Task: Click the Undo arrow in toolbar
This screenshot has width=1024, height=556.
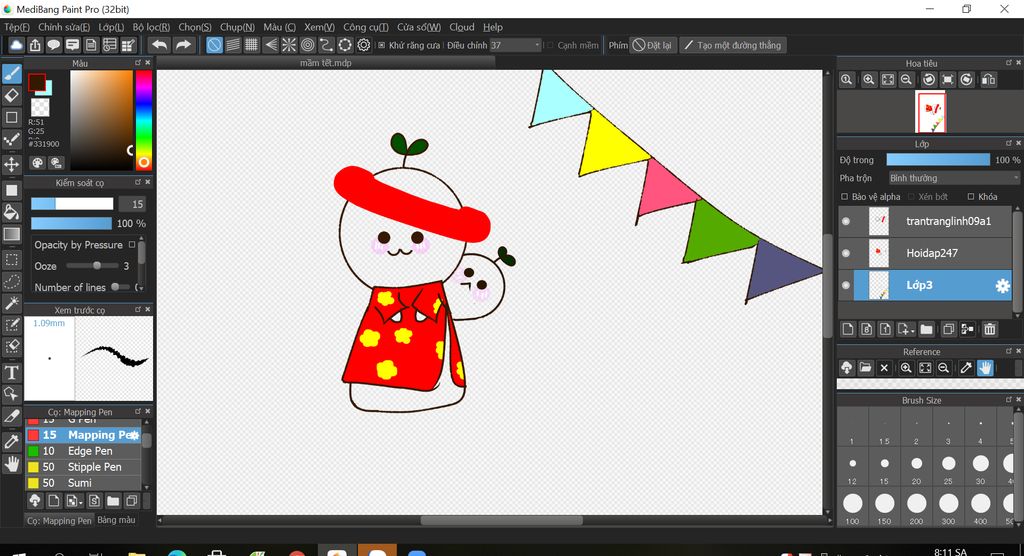Action: (159, 45)
